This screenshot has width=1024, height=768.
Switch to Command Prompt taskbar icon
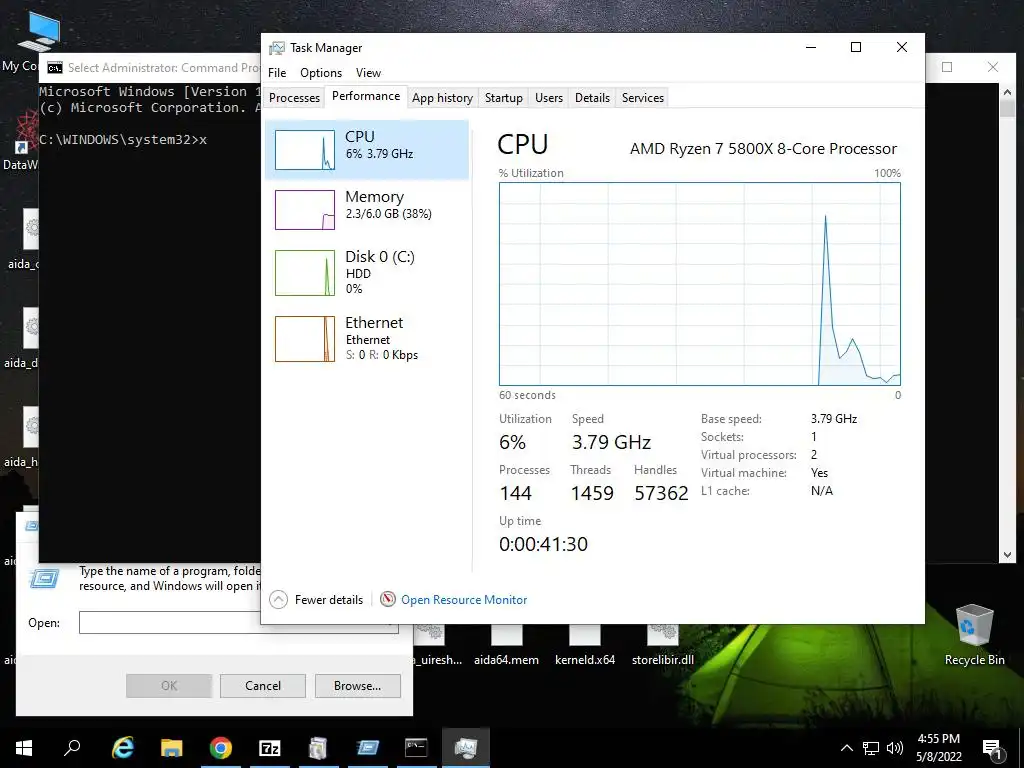point(416,748)
